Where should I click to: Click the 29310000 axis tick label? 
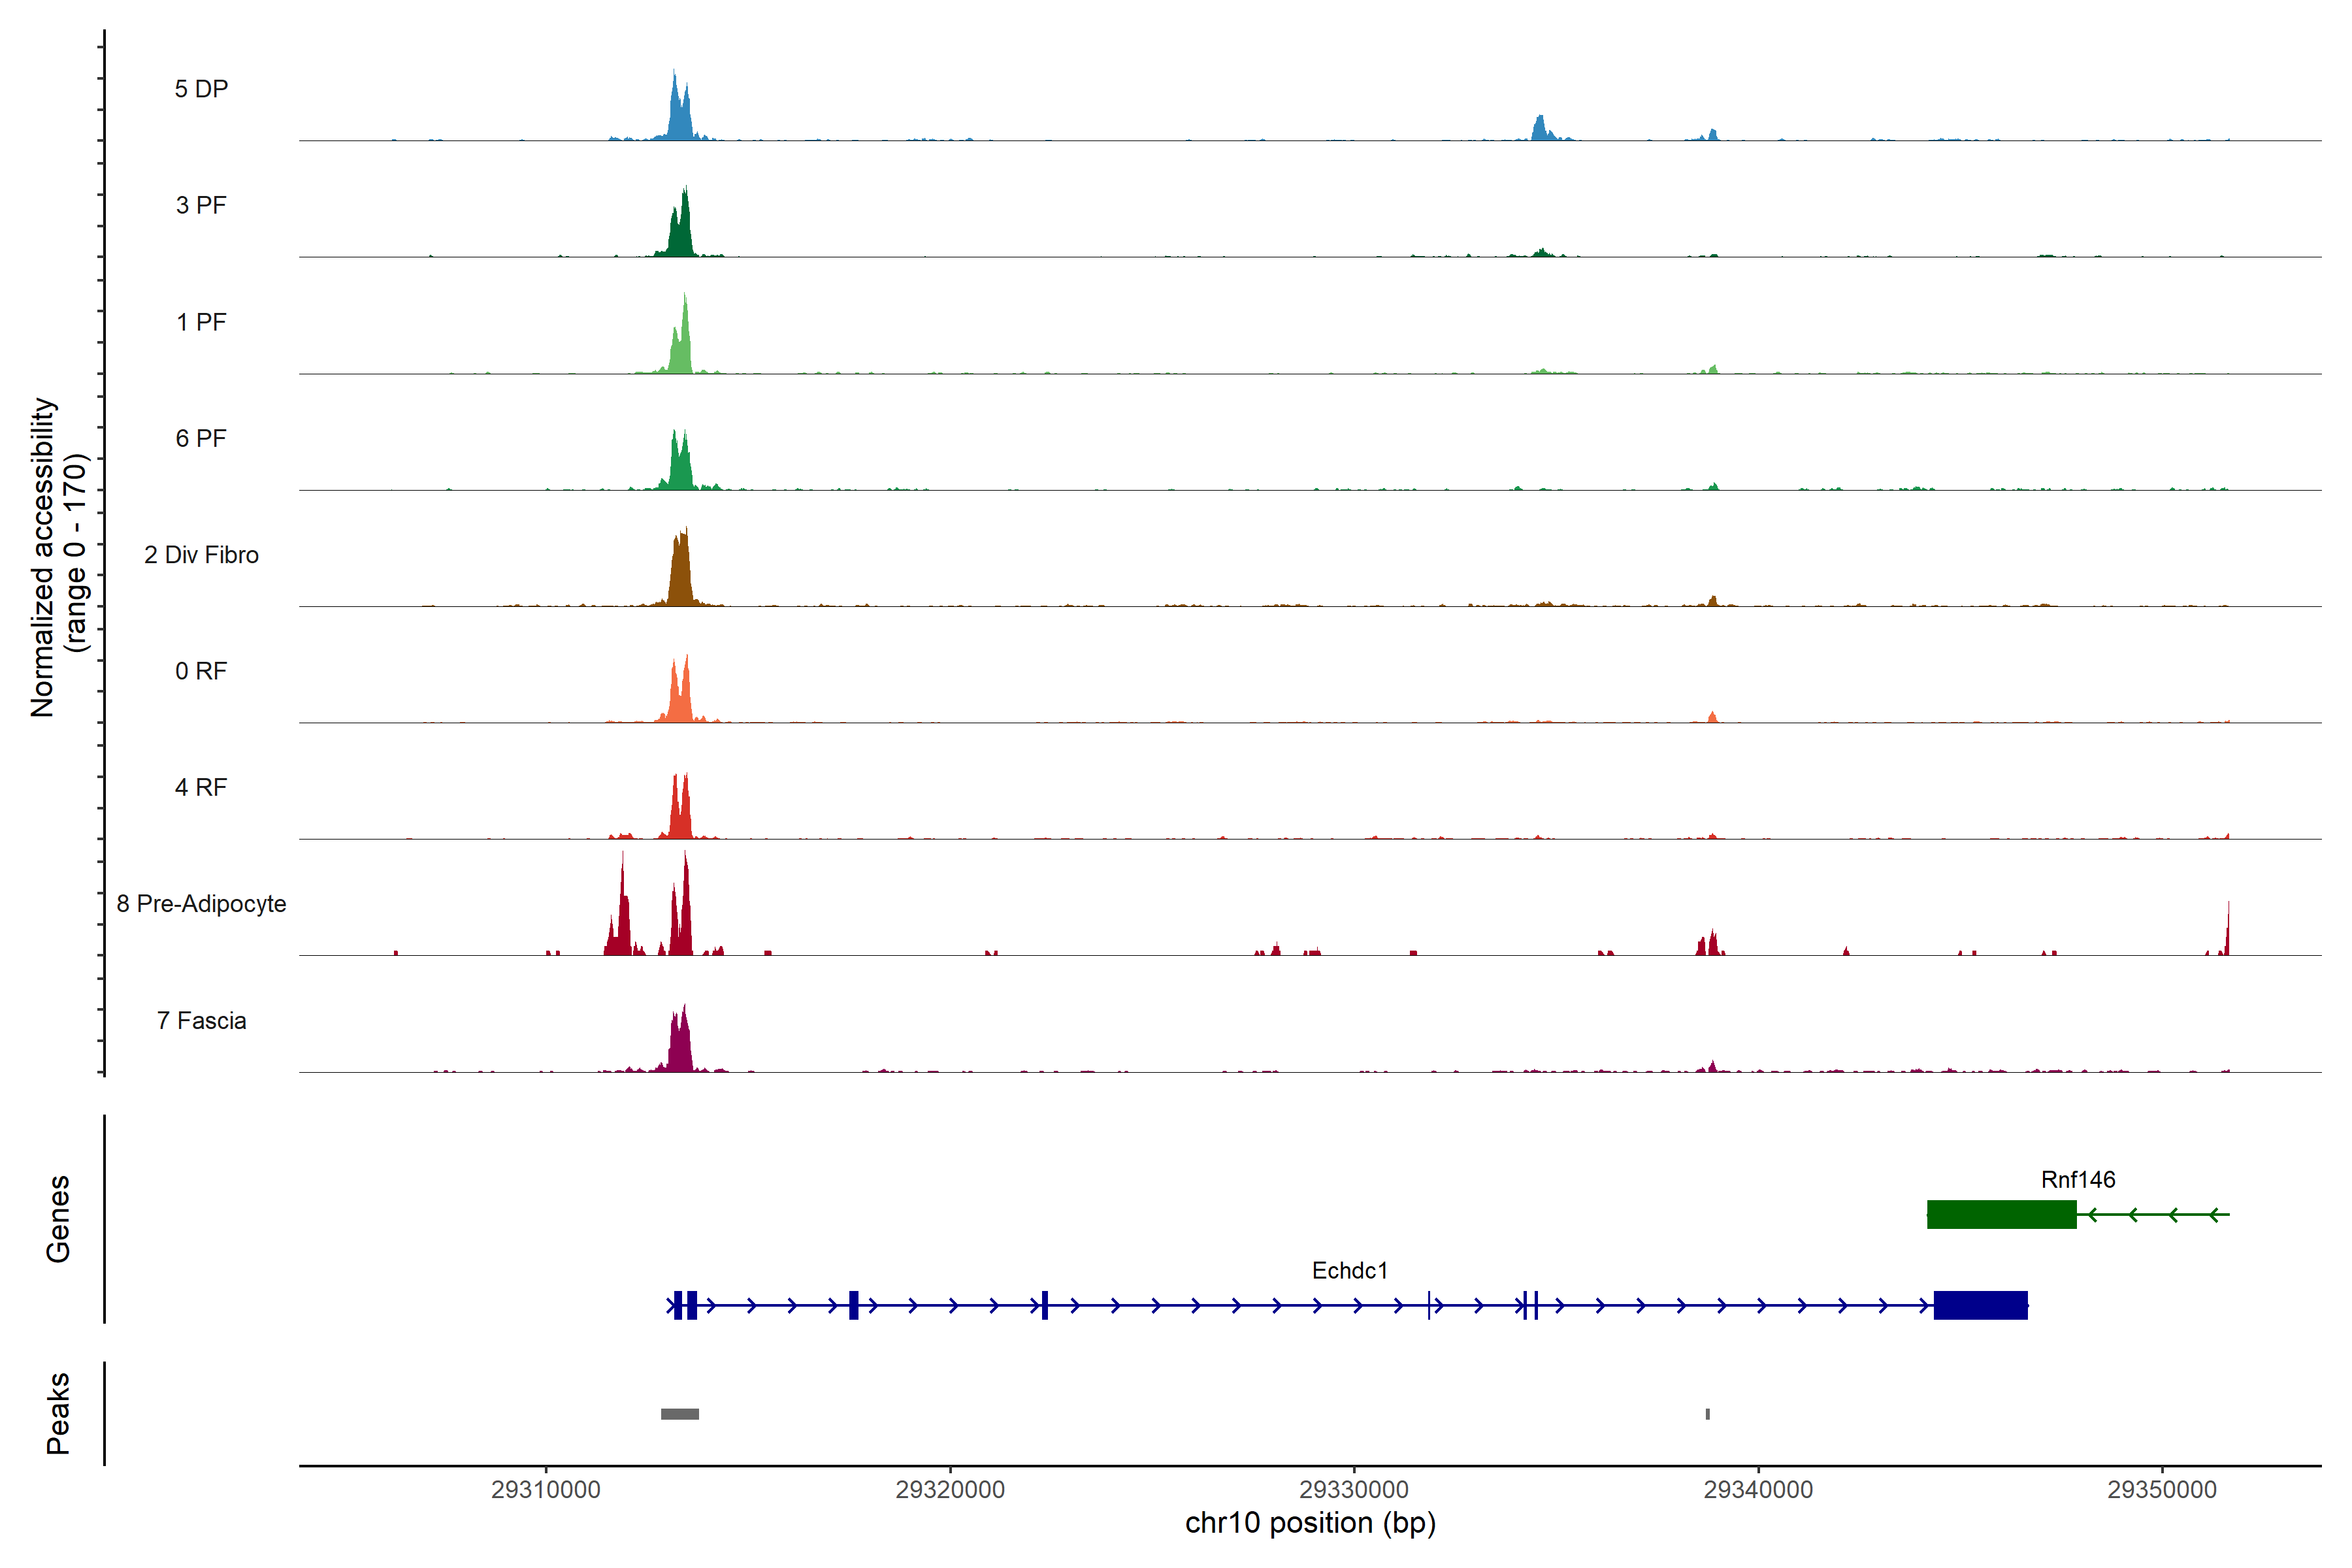545,1489
